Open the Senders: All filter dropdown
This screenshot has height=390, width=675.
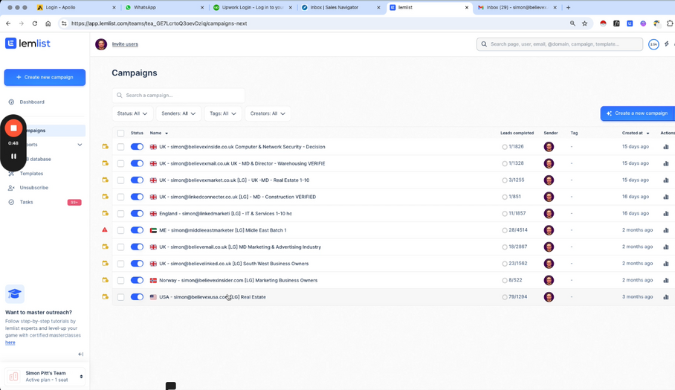click(178, 114)
